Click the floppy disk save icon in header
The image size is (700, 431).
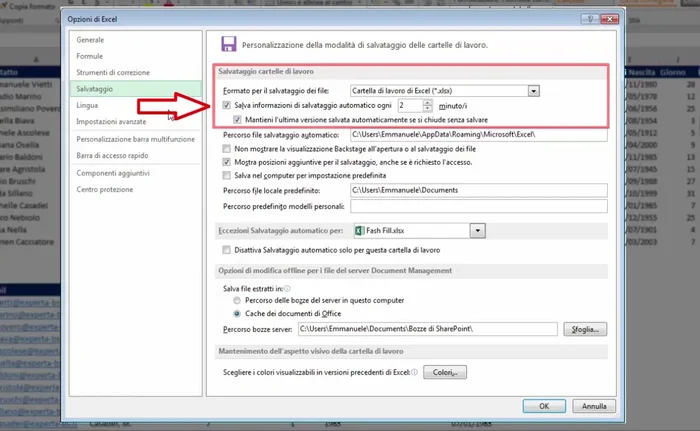click(228, 44)
